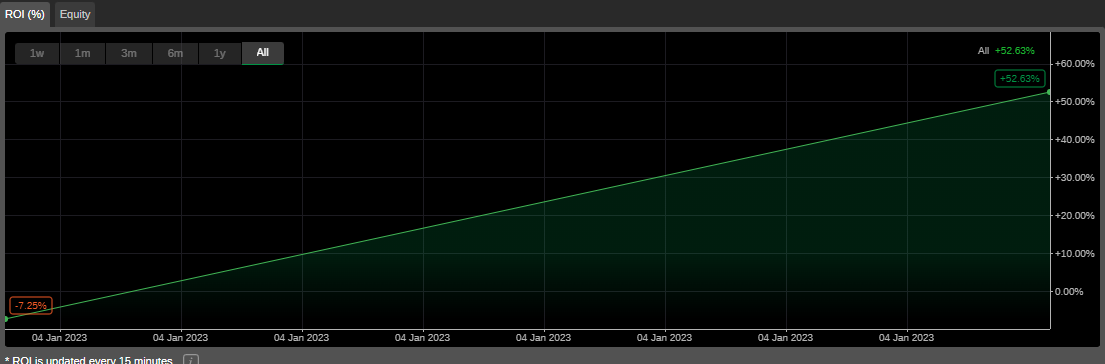Choose the 3m time range
The width and height of the screenshot is (1105, 364).
pos(128,53)
